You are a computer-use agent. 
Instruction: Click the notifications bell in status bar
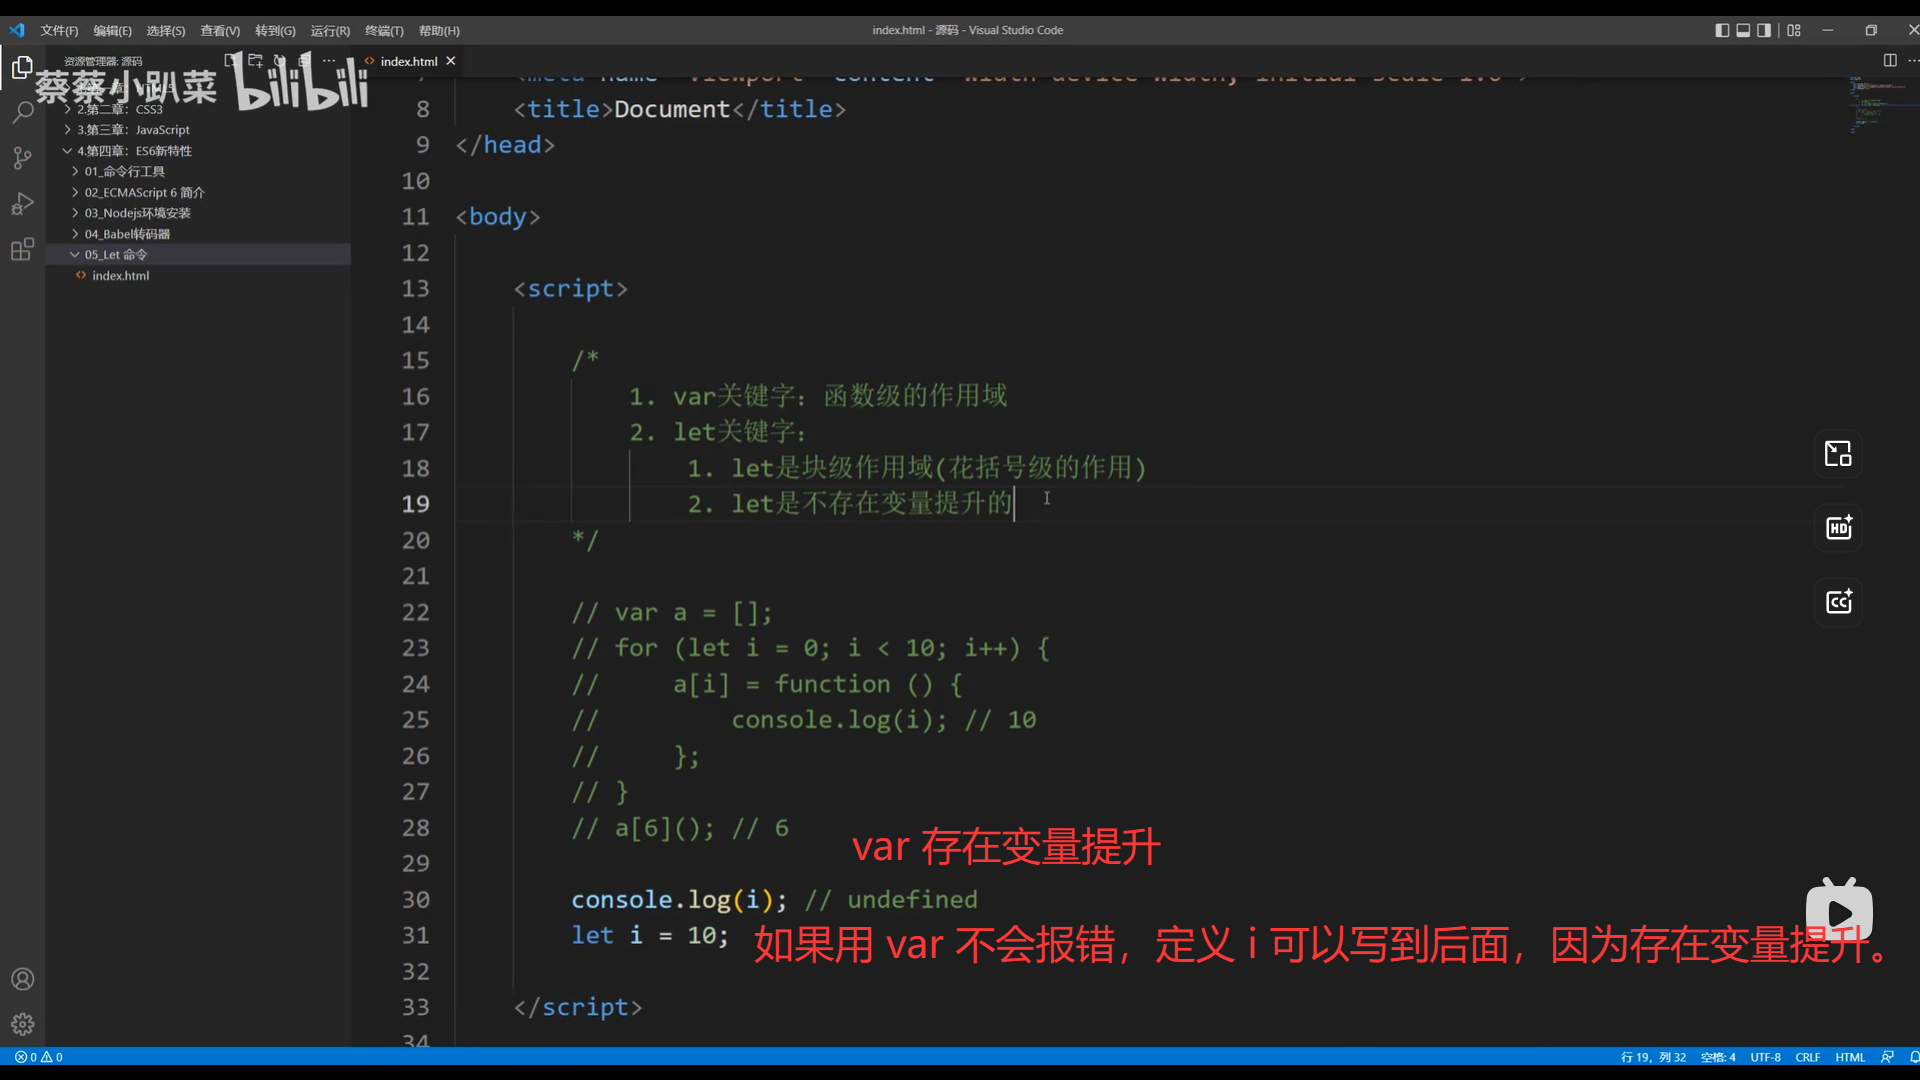1913,1057
